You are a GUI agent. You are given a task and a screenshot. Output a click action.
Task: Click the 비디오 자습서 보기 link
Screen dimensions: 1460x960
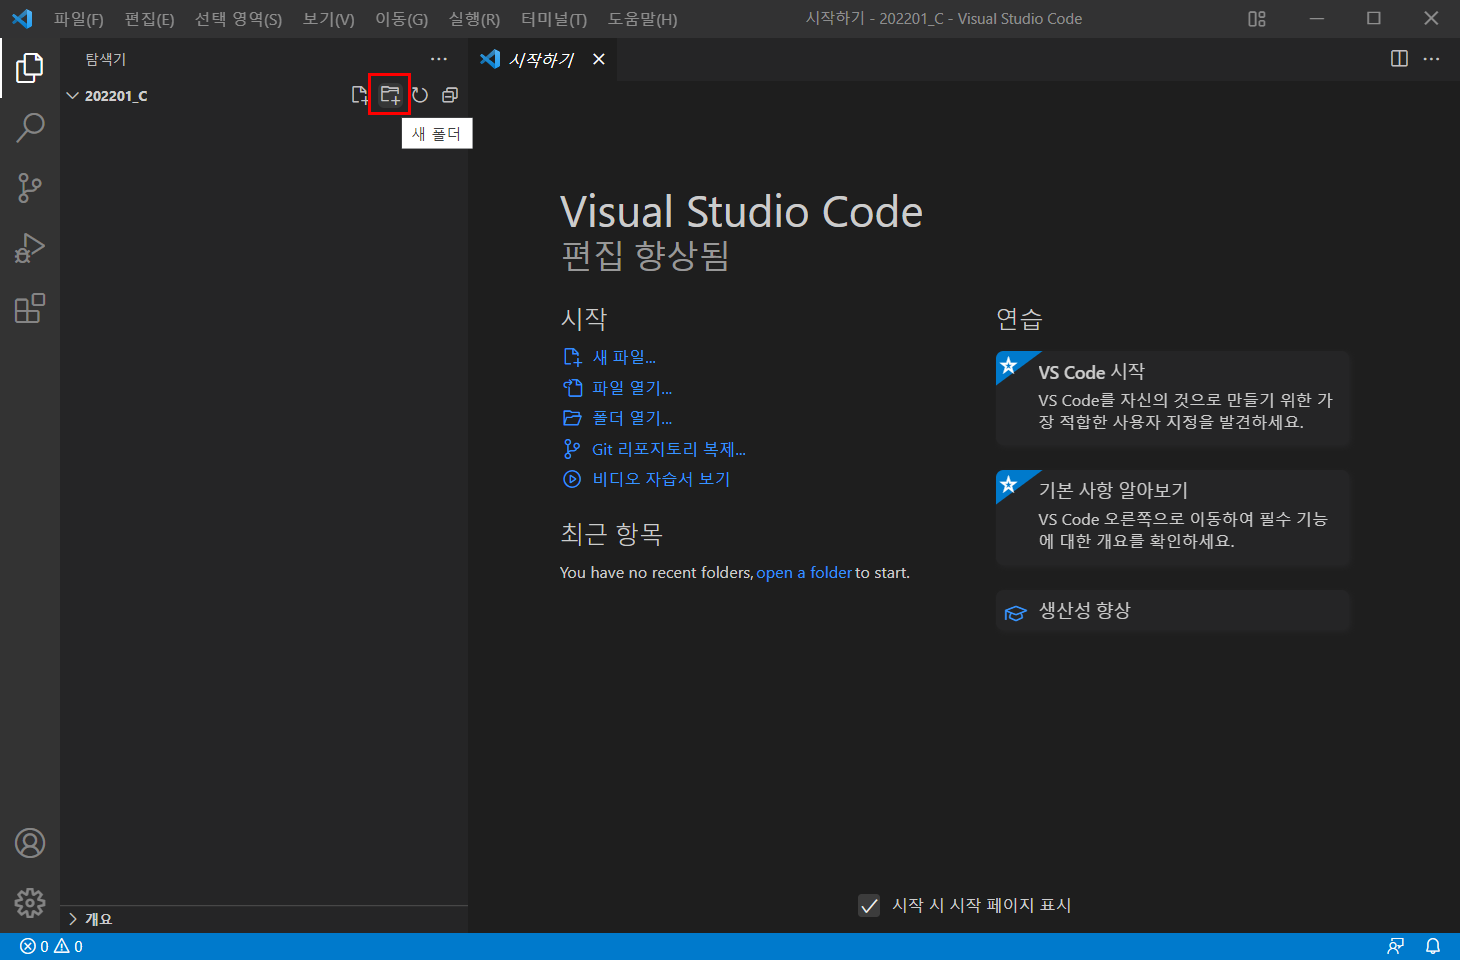647,479
